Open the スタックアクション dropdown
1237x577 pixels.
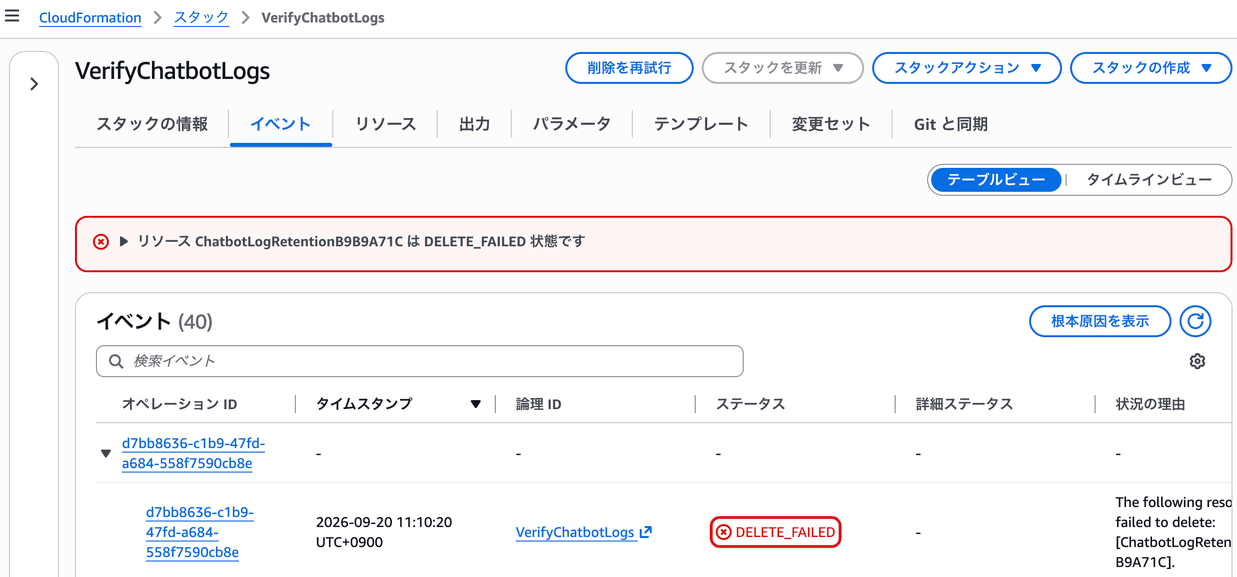tap(967, 68)
